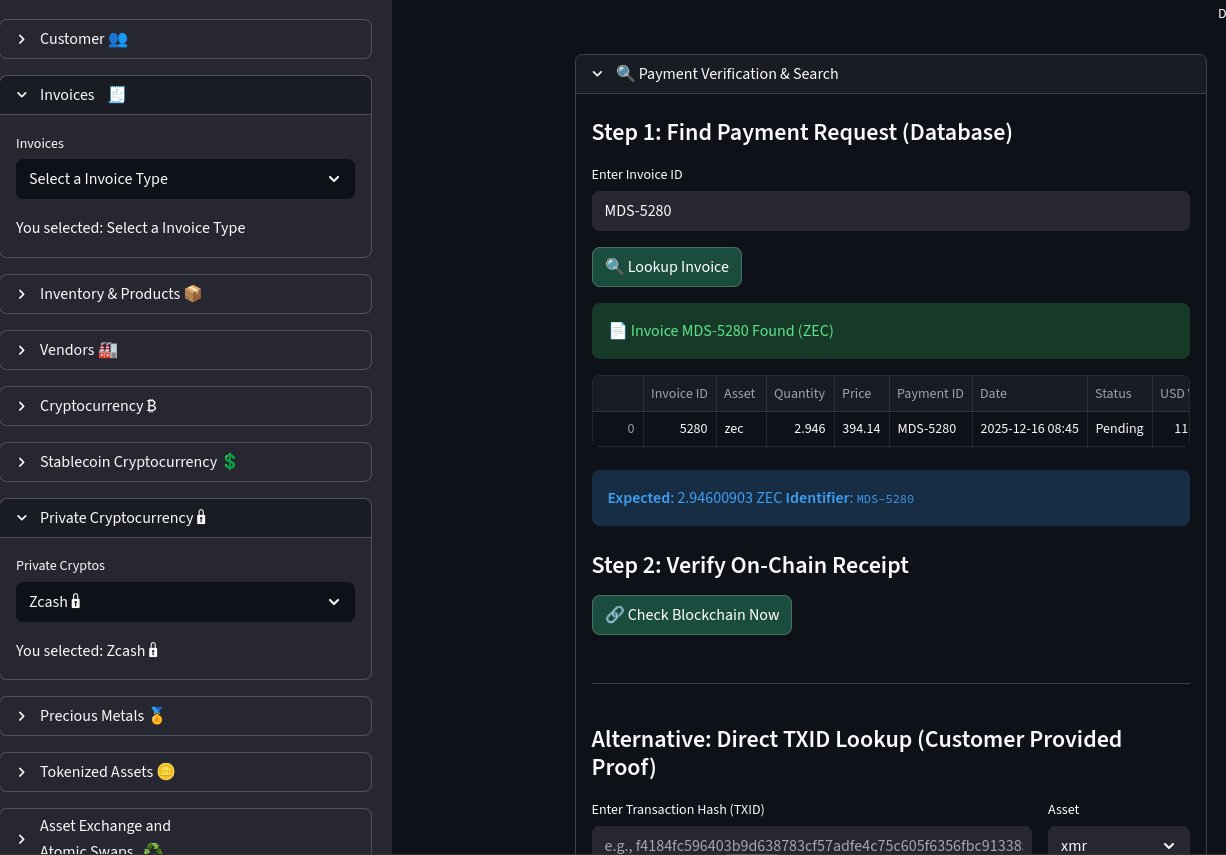Click the Transaction Hash TXID input
Viewport: 1226px width, 855px height.
[811, 844]
